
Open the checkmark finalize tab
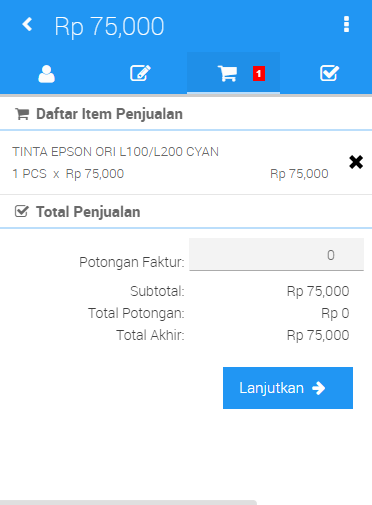(329, 73)
